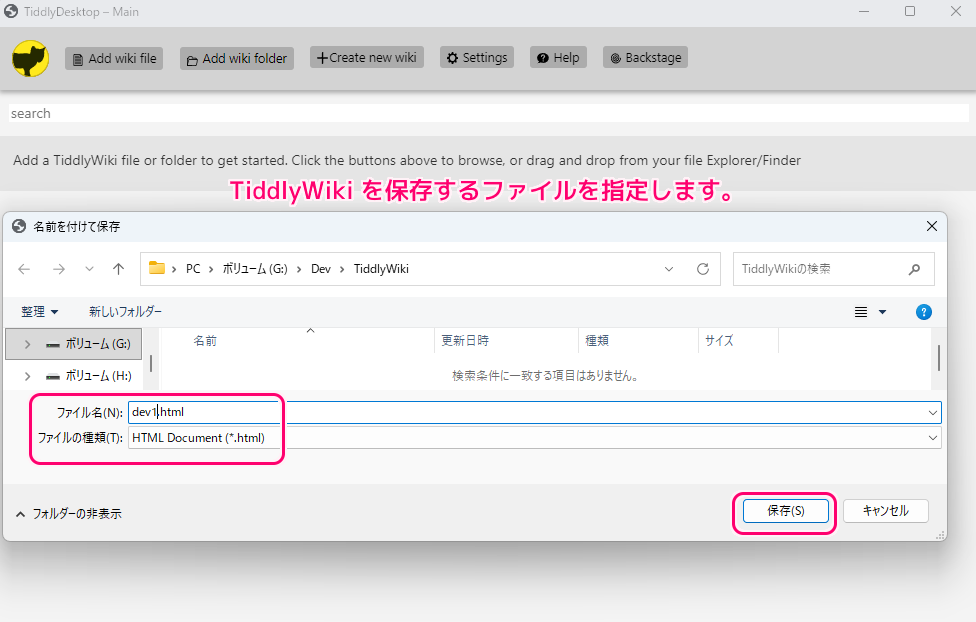Open Settings with the gear icon
This screenshot has height=622, width=976.
click(476, 57)
